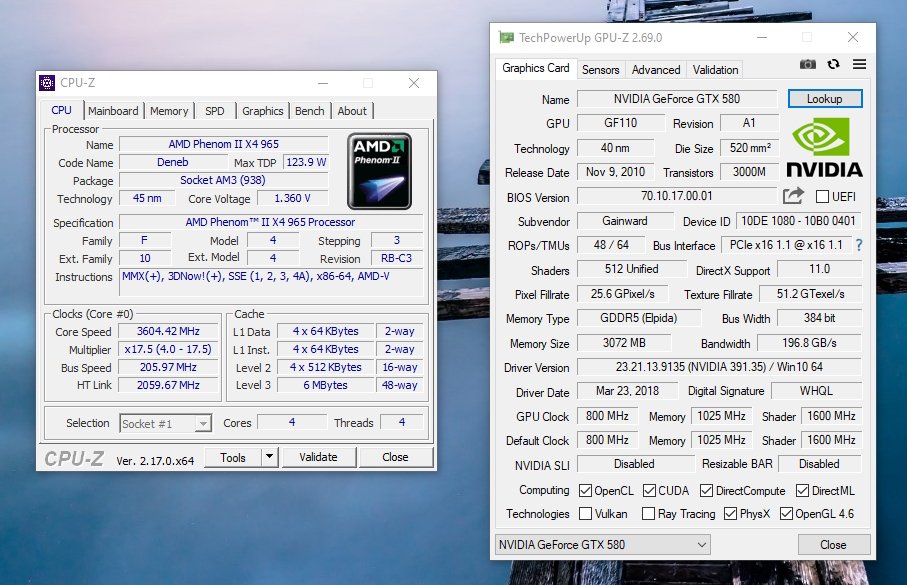This screenshot has width=907, height=585.
Task: Toggle the OpenCL checkbox
Action: (x=585, y=491)
